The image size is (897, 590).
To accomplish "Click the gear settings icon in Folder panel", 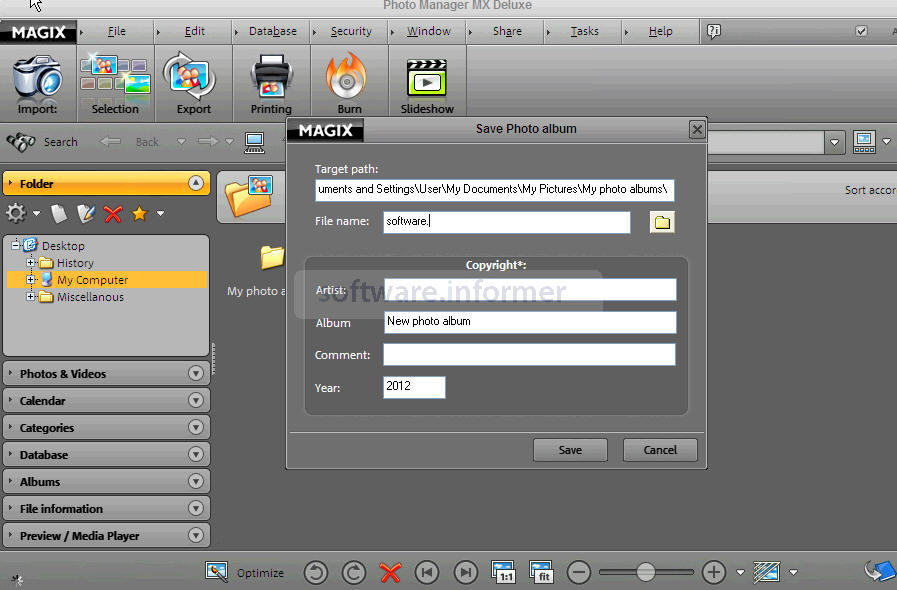I will 16,213.
